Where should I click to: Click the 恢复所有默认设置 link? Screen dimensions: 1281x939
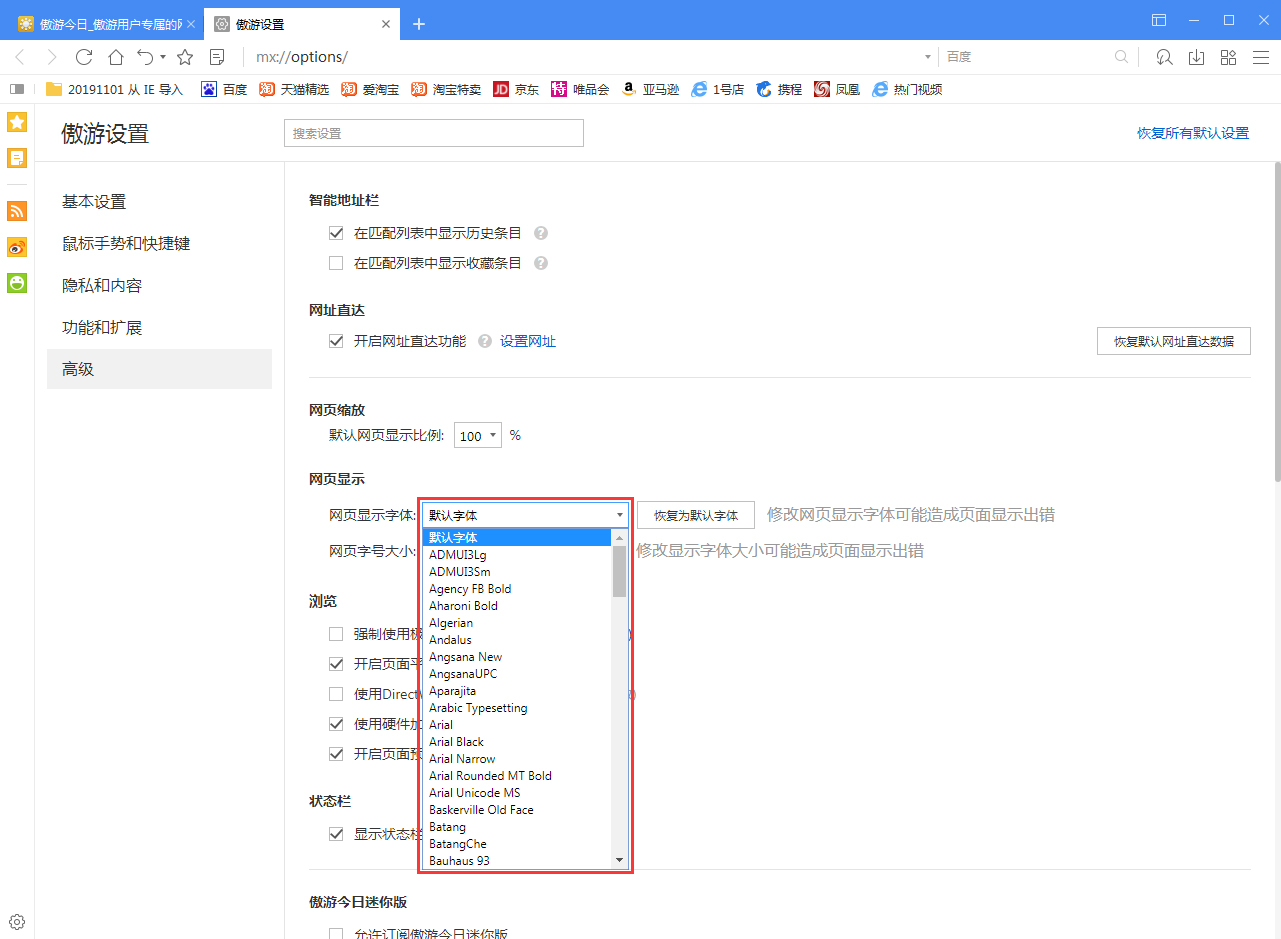(x=1193, y=131)
